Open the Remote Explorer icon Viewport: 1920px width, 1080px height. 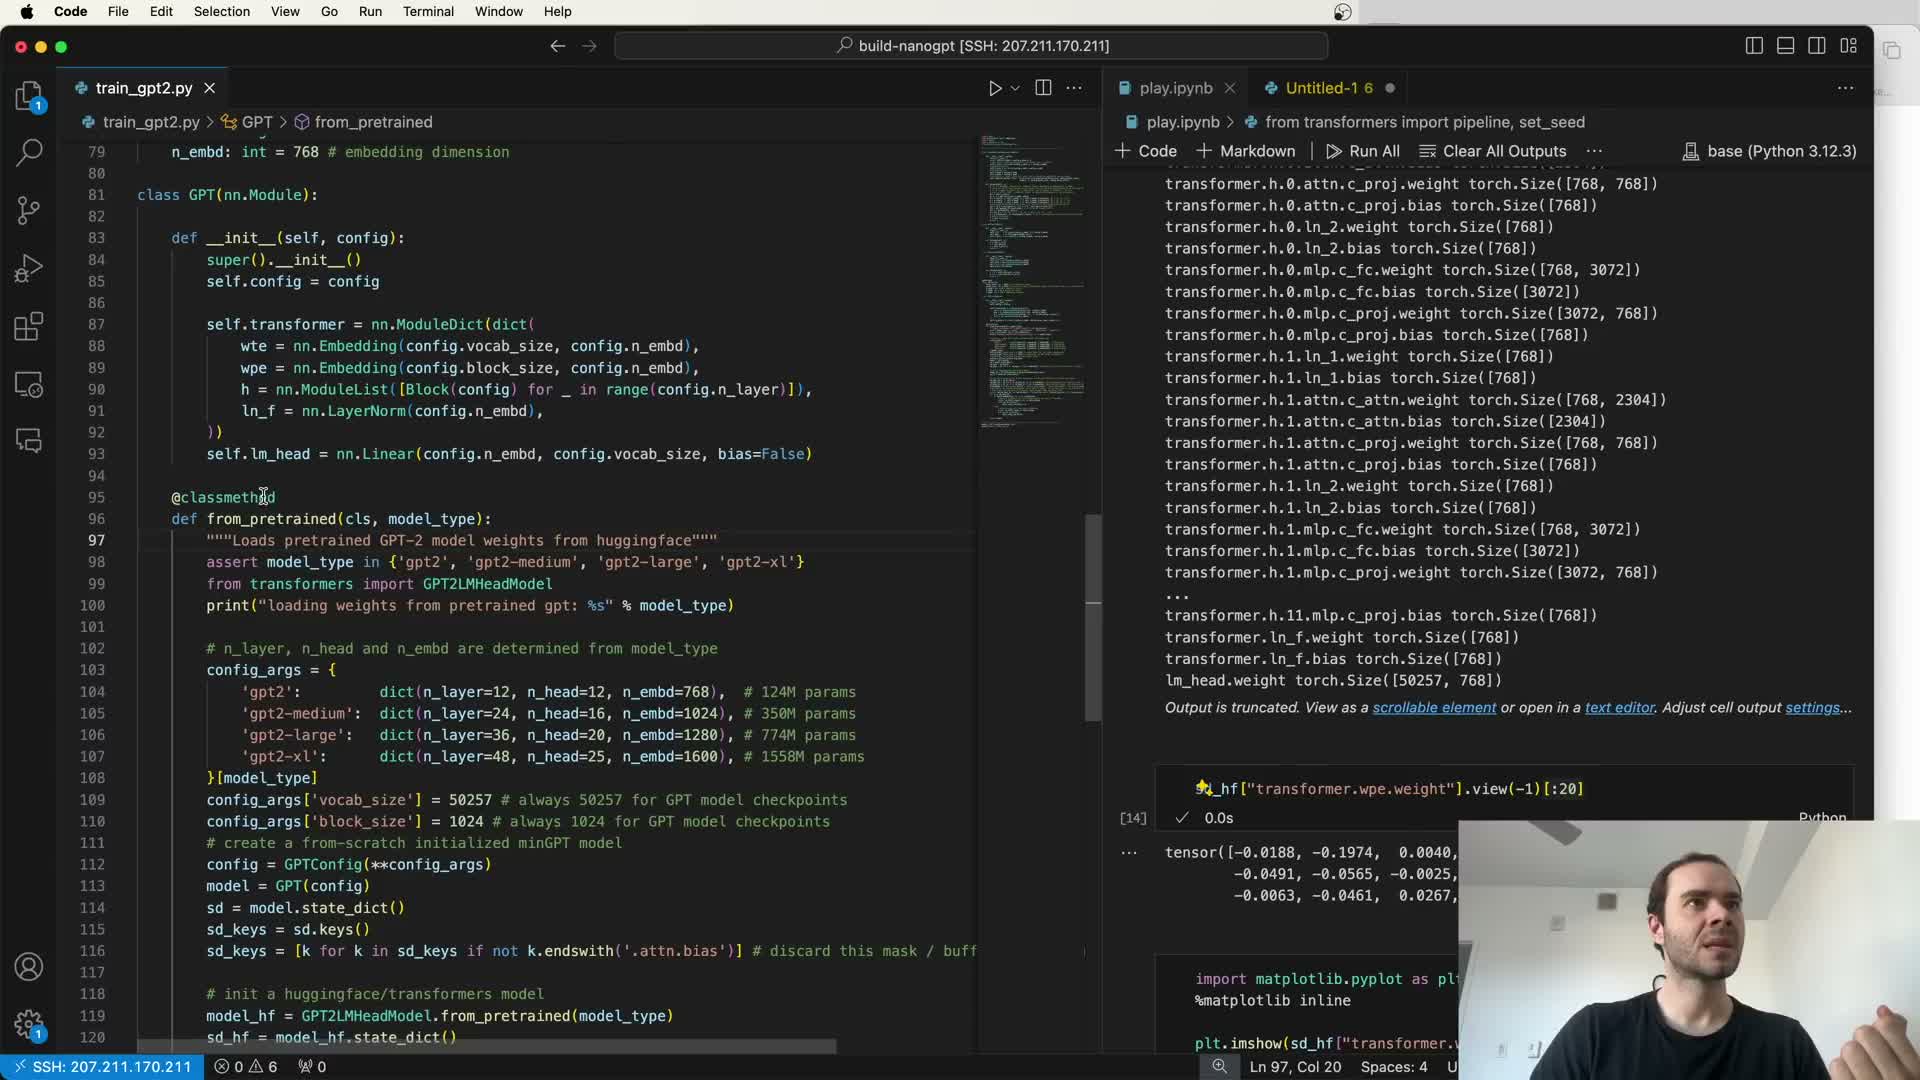click(29, 384)
